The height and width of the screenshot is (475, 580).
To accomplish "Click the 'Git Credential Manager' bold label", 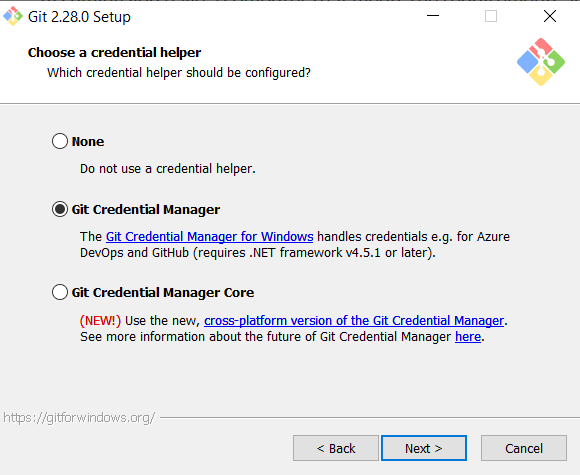I will pyautogui.click(x=146, y=210).
